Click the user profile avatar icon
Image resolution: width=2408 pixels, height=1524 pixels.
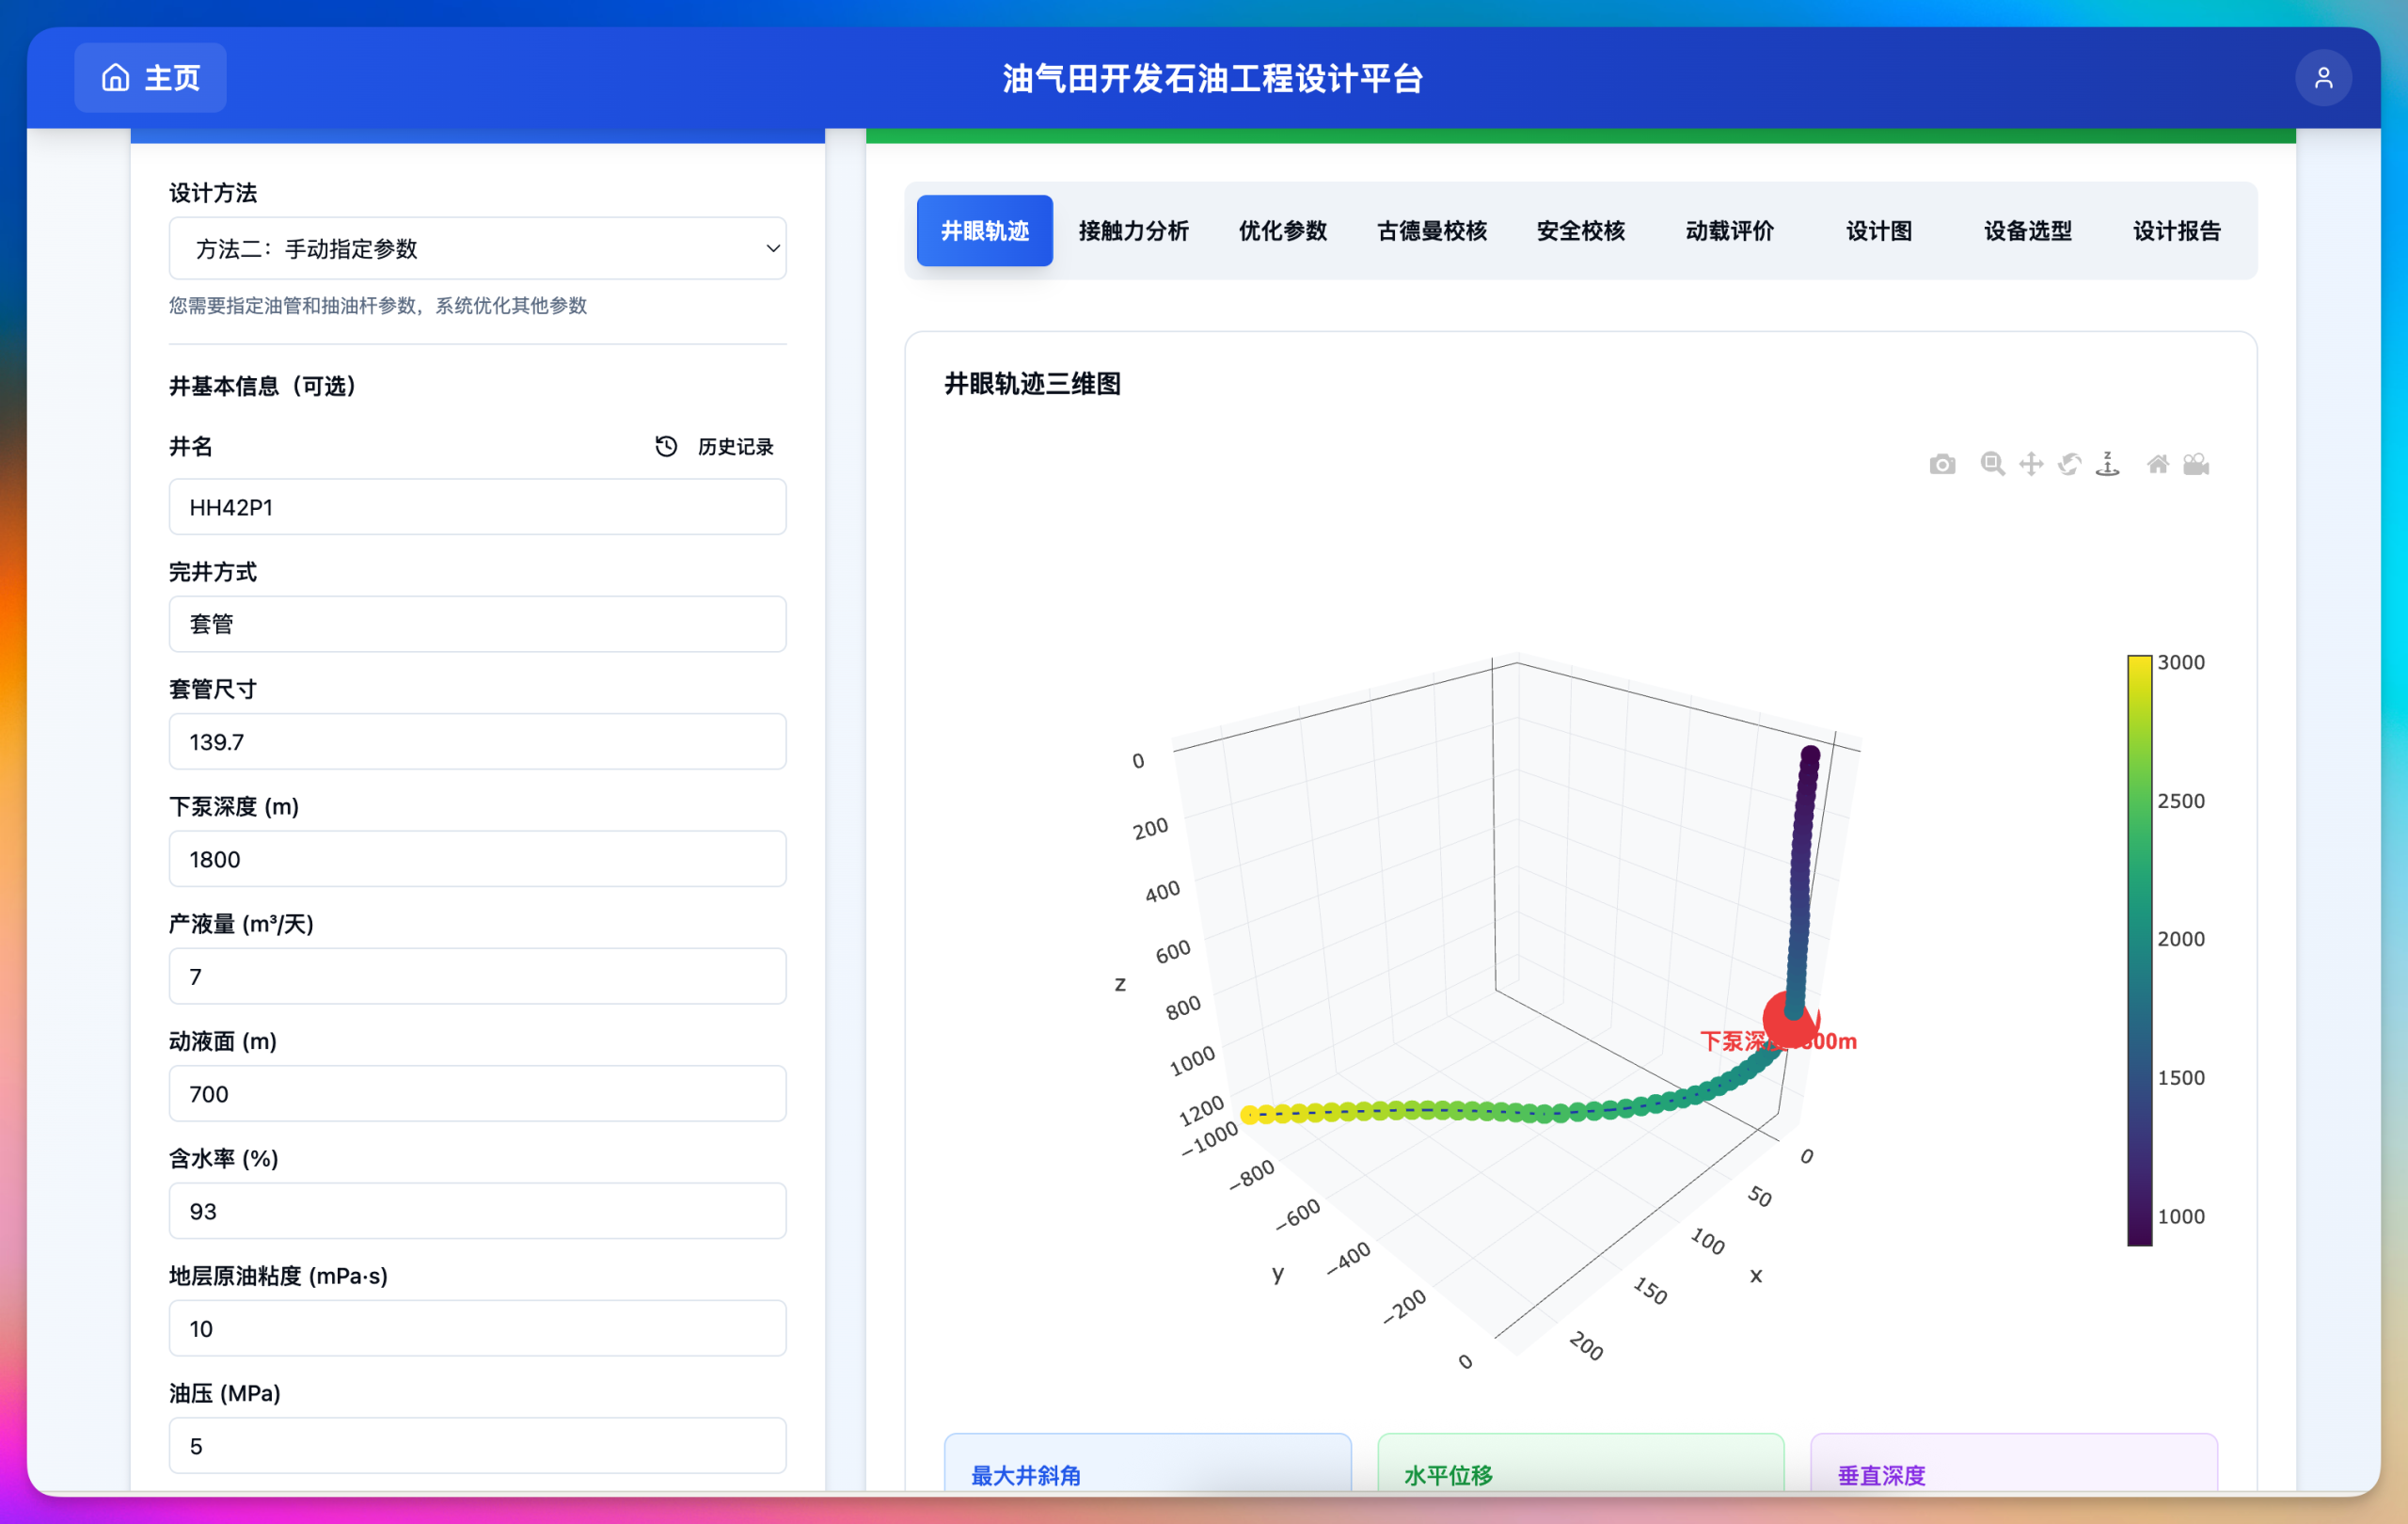click(2323, 78)
